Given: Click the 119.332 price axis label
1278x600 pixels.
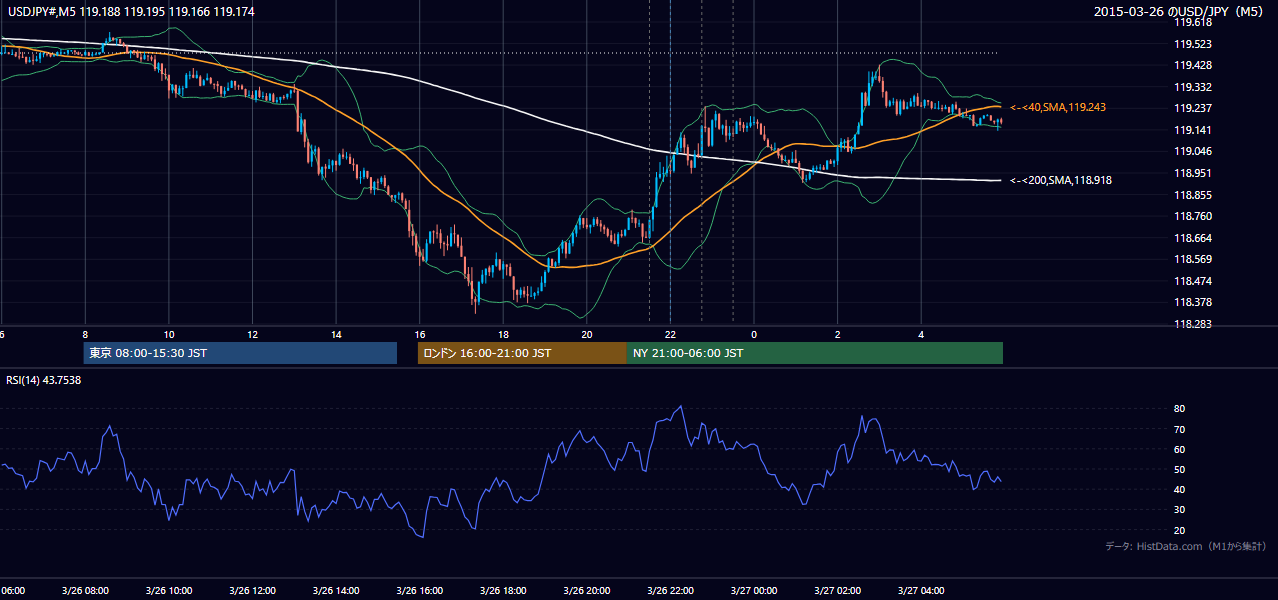Looking at the screenshot, I should [1194, 87].
